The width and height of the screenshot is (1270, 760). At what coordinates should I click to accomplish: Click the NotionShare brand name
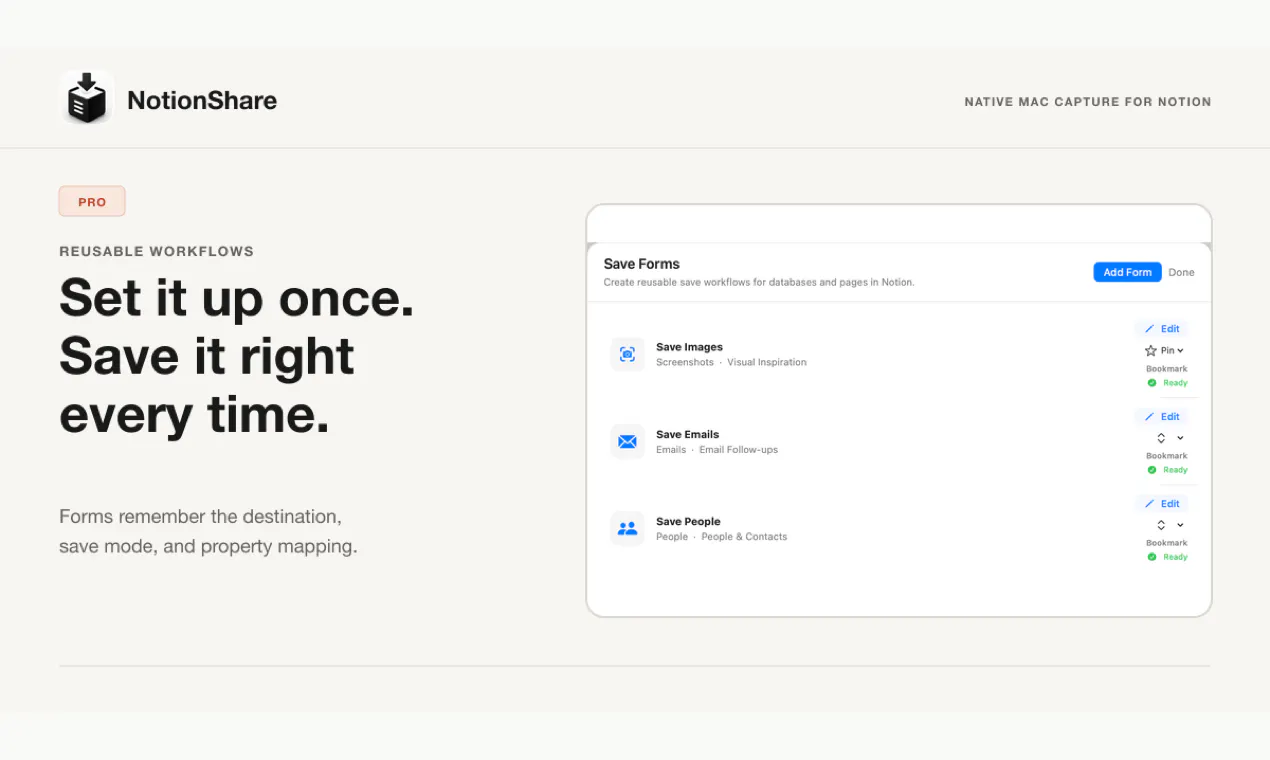tap(202, 100)
